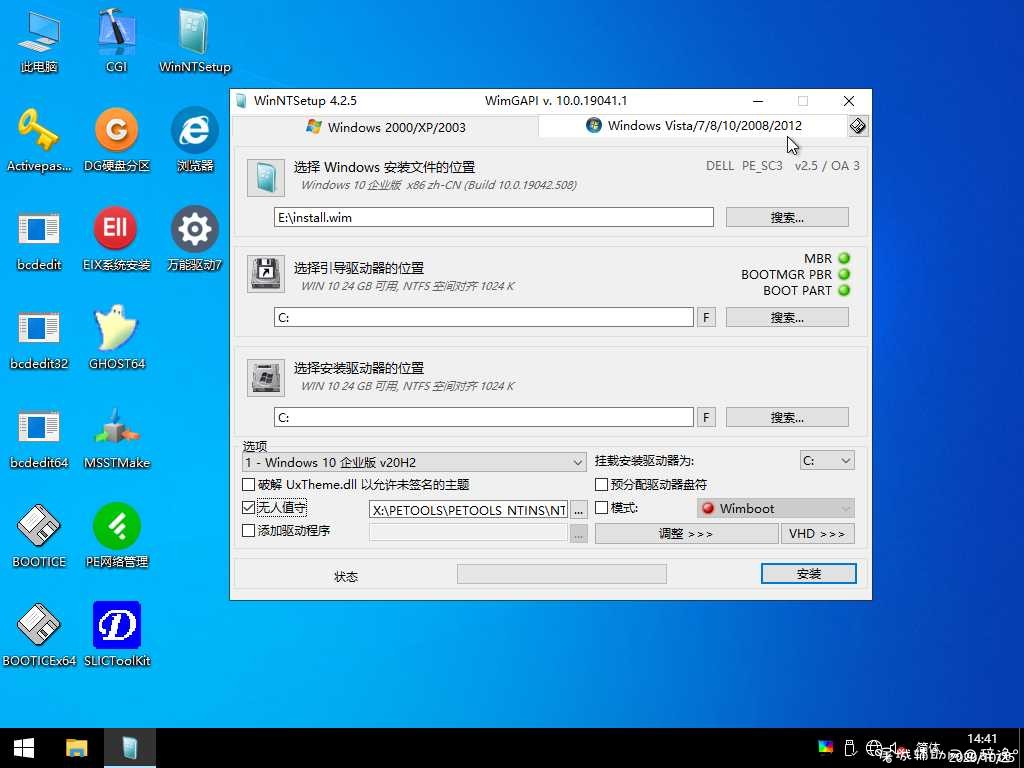Click the MBR green status light

[844, 258]
